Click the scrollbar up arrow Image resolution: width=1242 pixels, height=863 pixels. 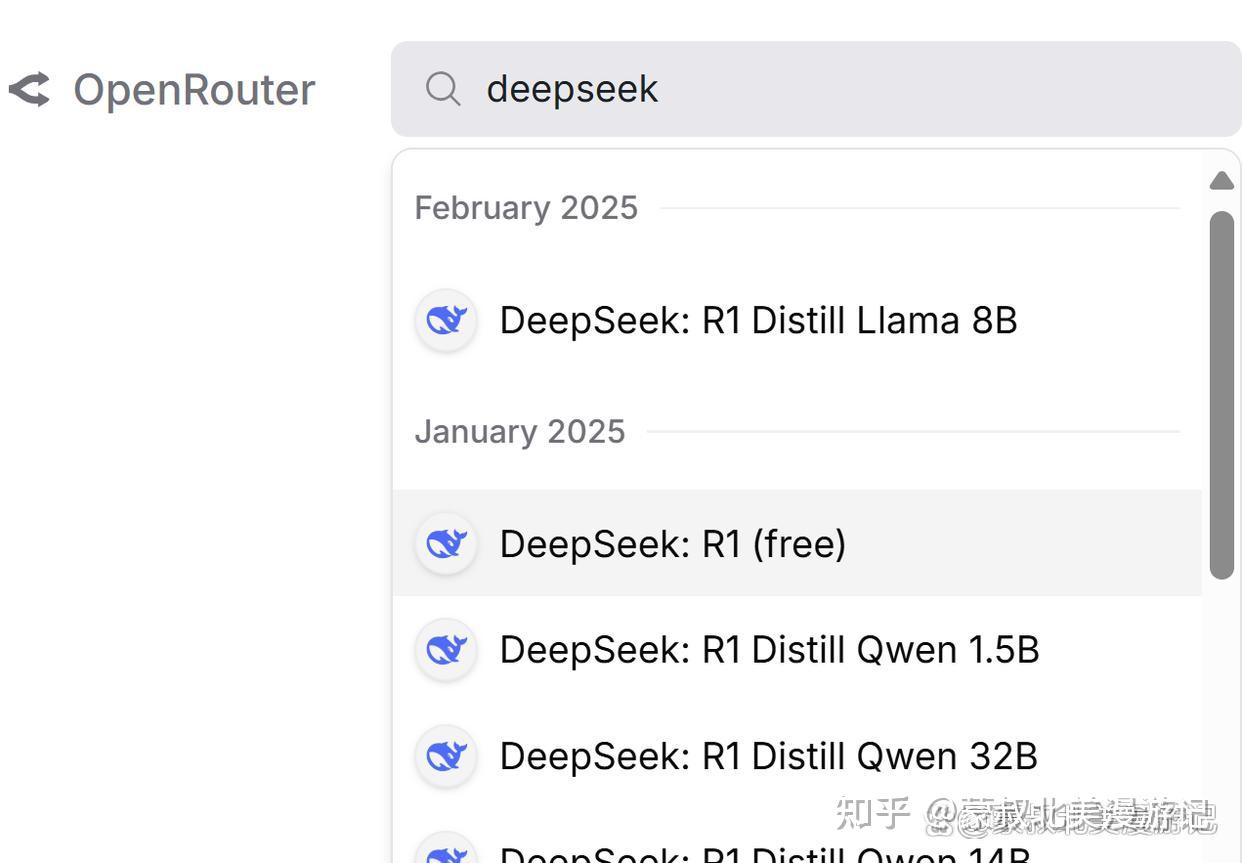1221,180
